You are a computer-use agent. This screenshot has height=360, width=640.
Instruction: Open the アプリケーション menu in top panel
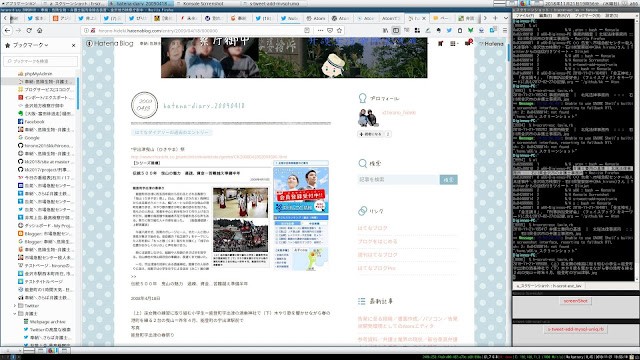[20, 3]
